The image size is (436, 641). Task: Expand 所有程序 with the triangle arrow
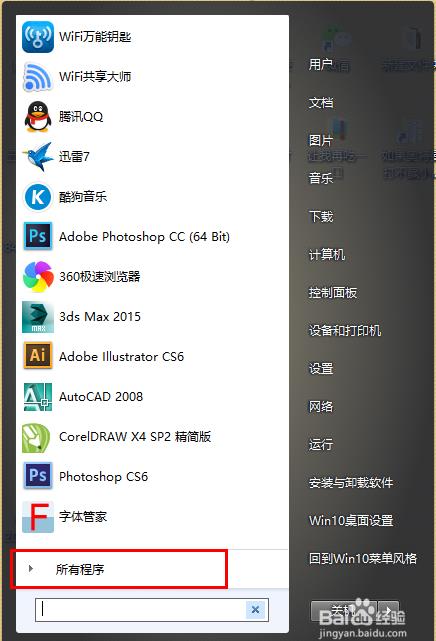pos(31,569)
